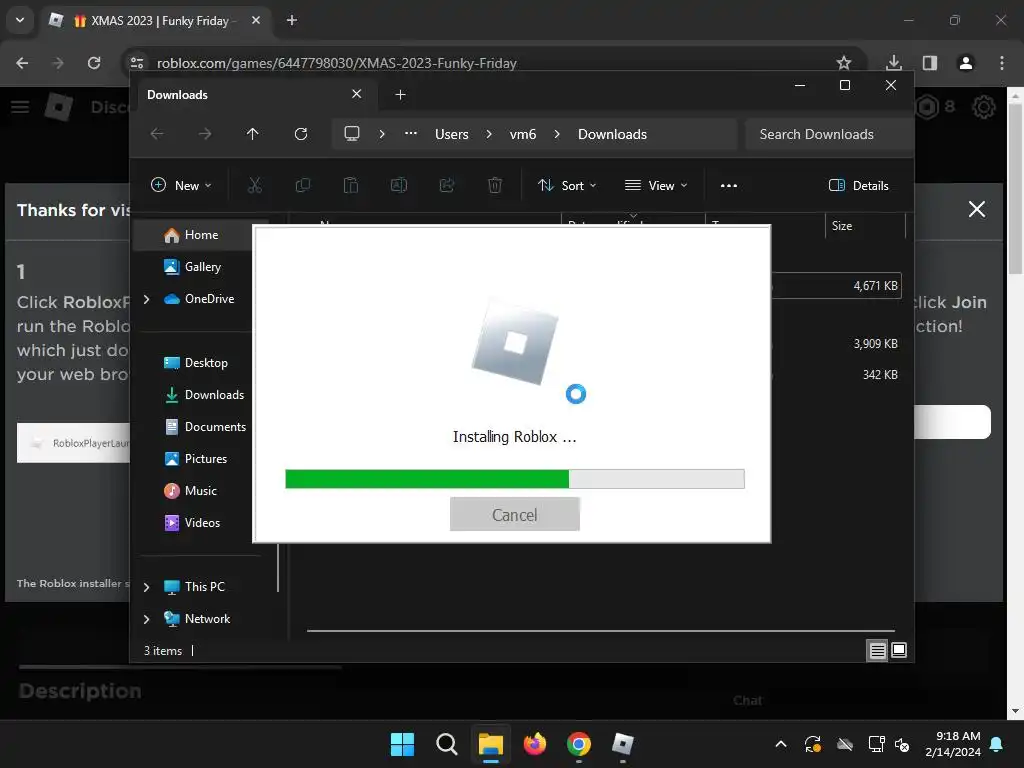1024x768 pixels.
Task: Click the Copy icon in Explorer toolbar
Action: point(302,185)
